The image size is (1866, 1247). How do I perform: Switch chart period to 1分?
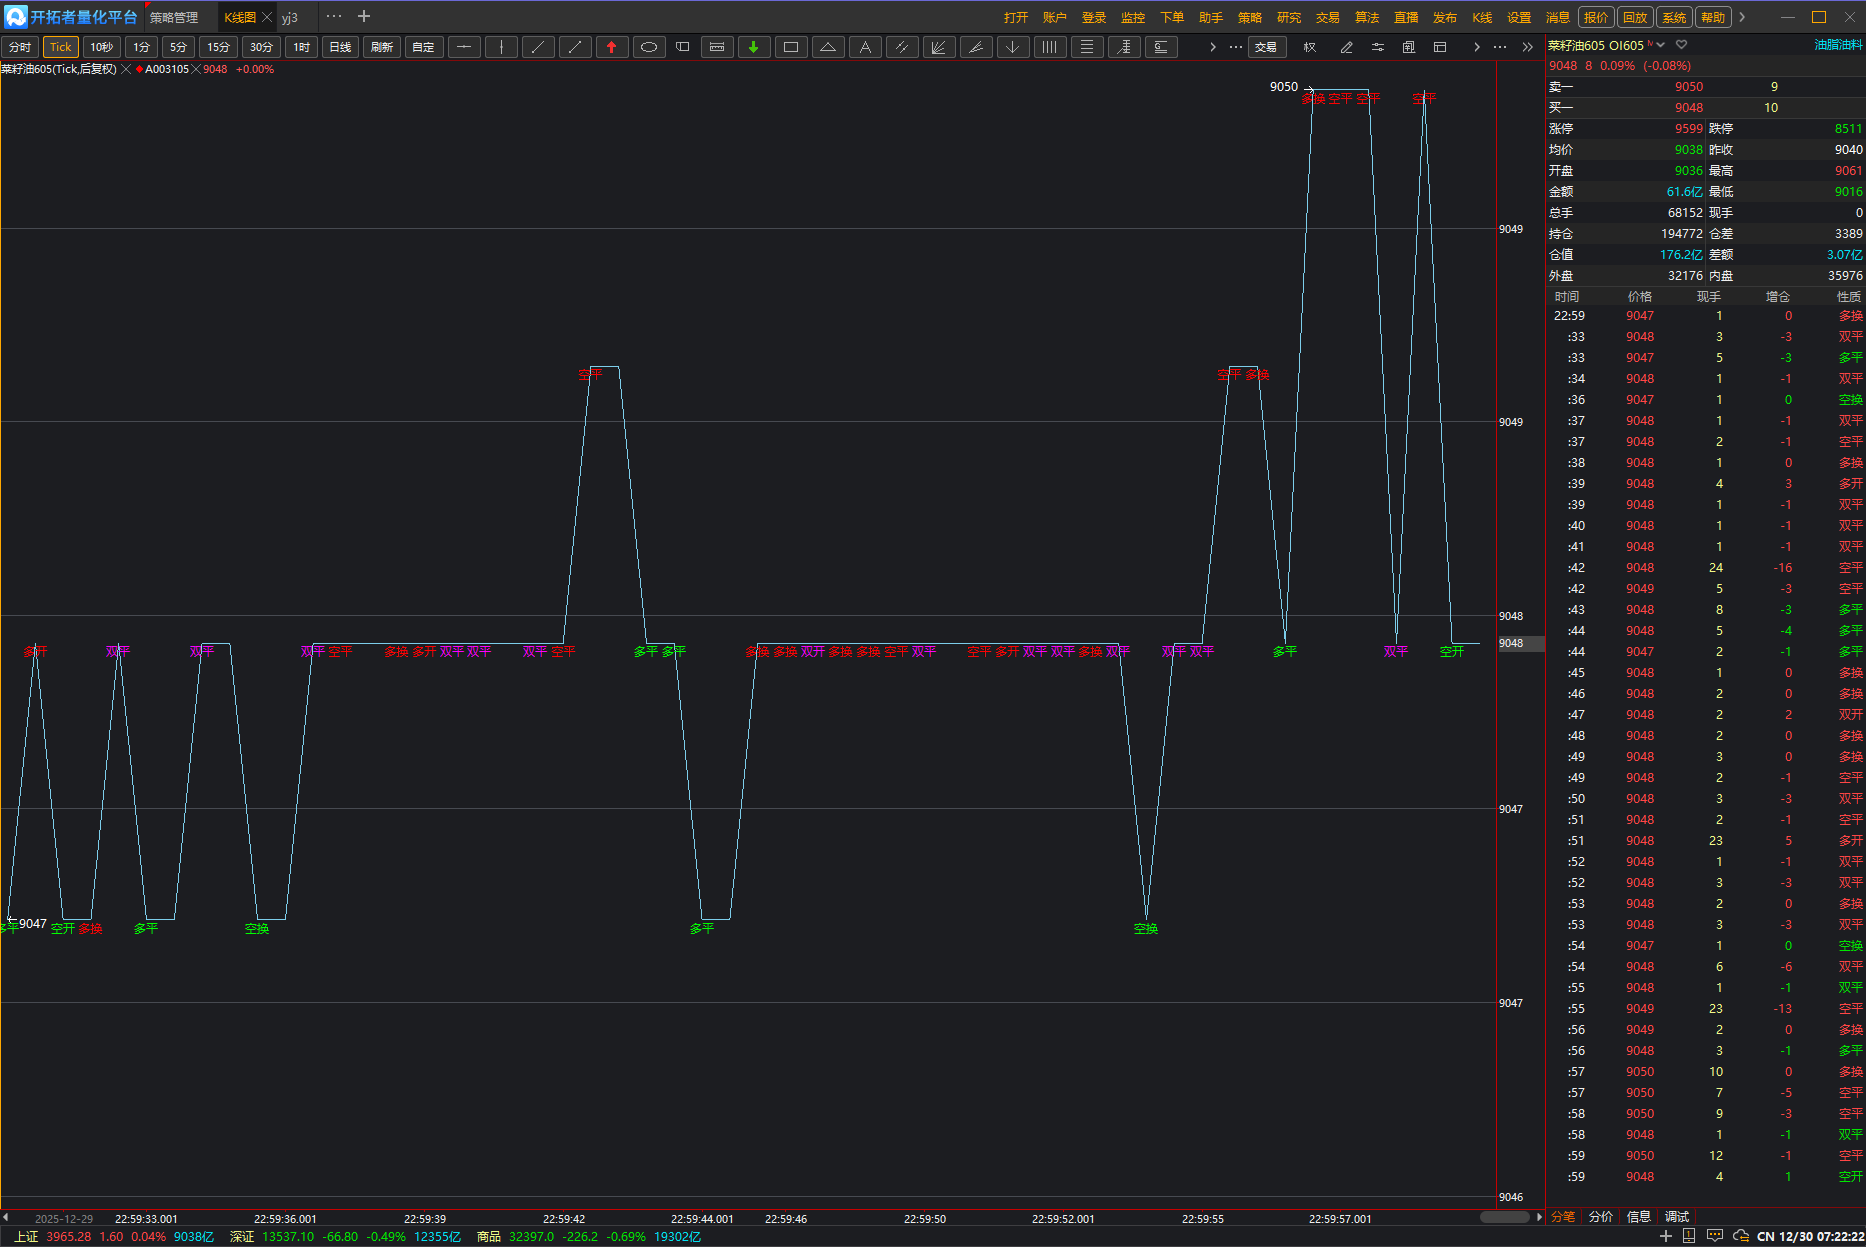(x=141, y=47)
